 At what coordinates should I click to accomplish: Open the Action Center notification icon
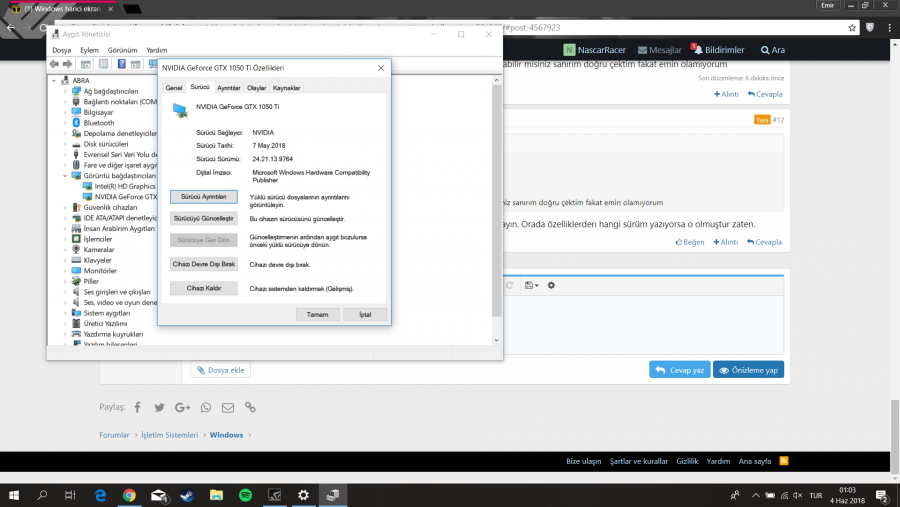883,495
